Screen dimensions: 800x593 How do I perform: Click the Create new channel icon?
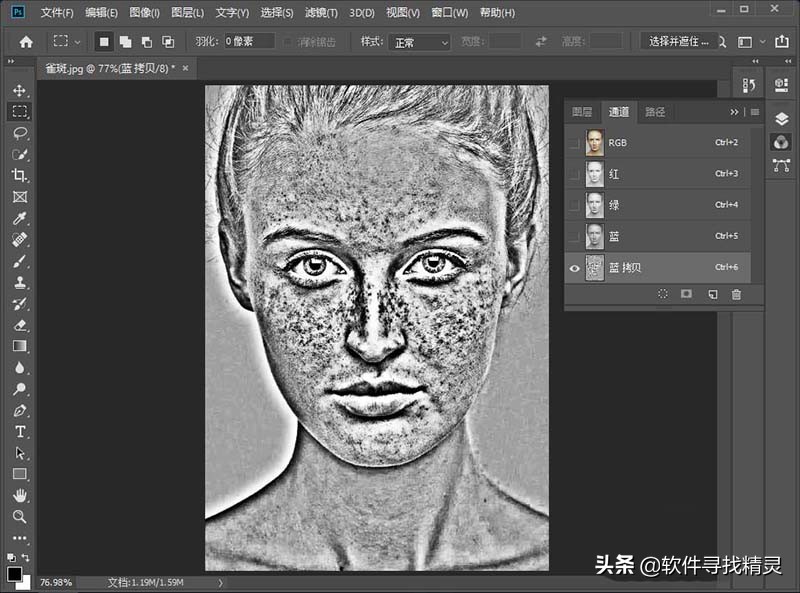[x=712, y=293]
